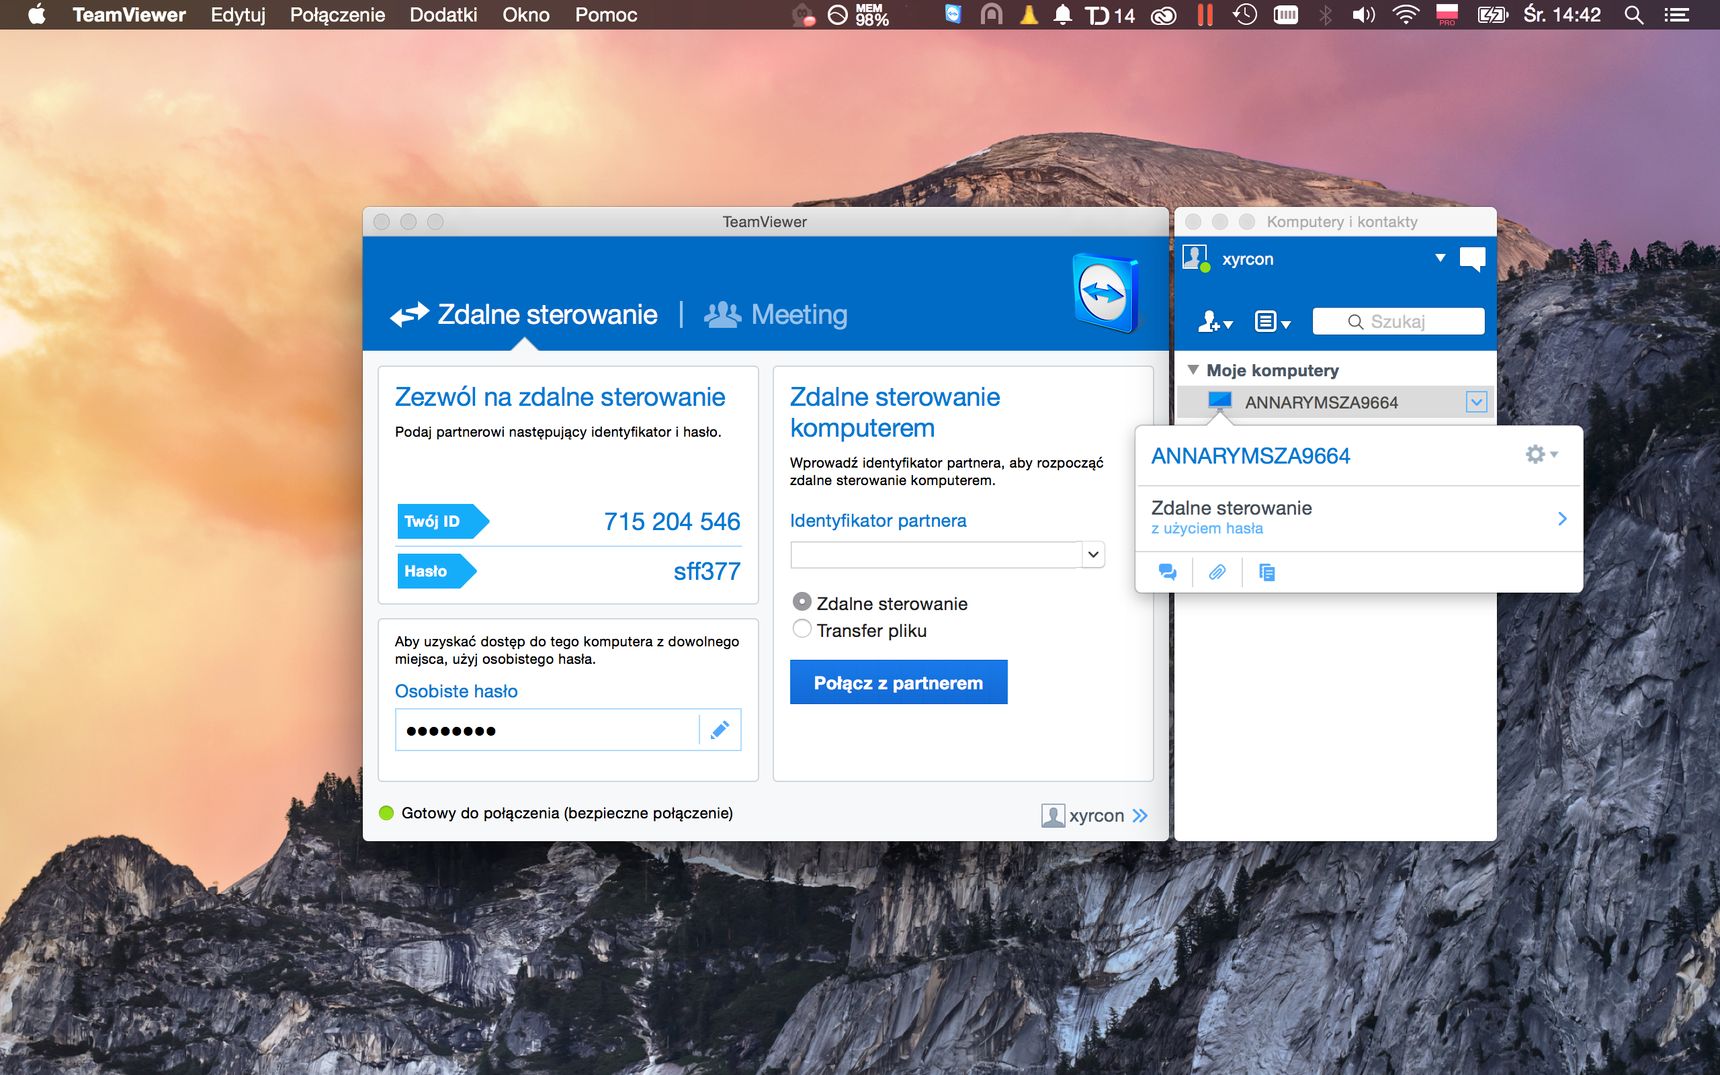Click the Polish flag input source icon
Image resolution: width=1720 pixels, height=1075 pixels.
click(x=1447, y=14)
